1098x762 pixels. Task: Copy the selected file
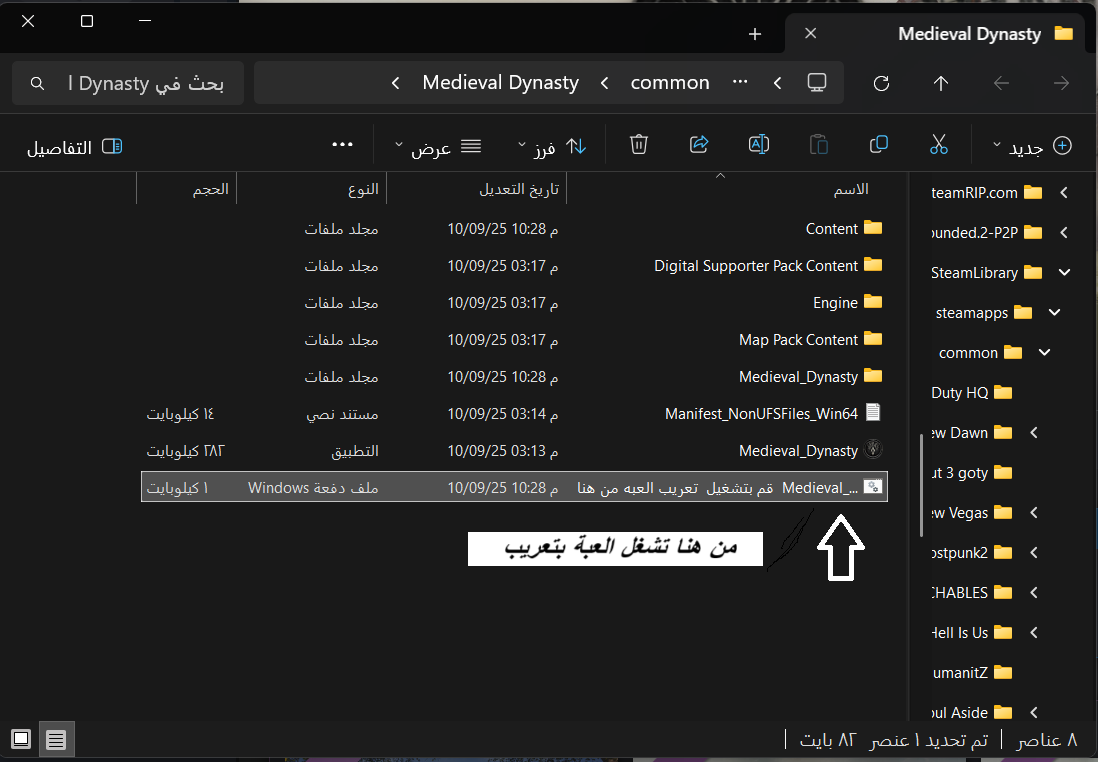[x=878, y=145]
